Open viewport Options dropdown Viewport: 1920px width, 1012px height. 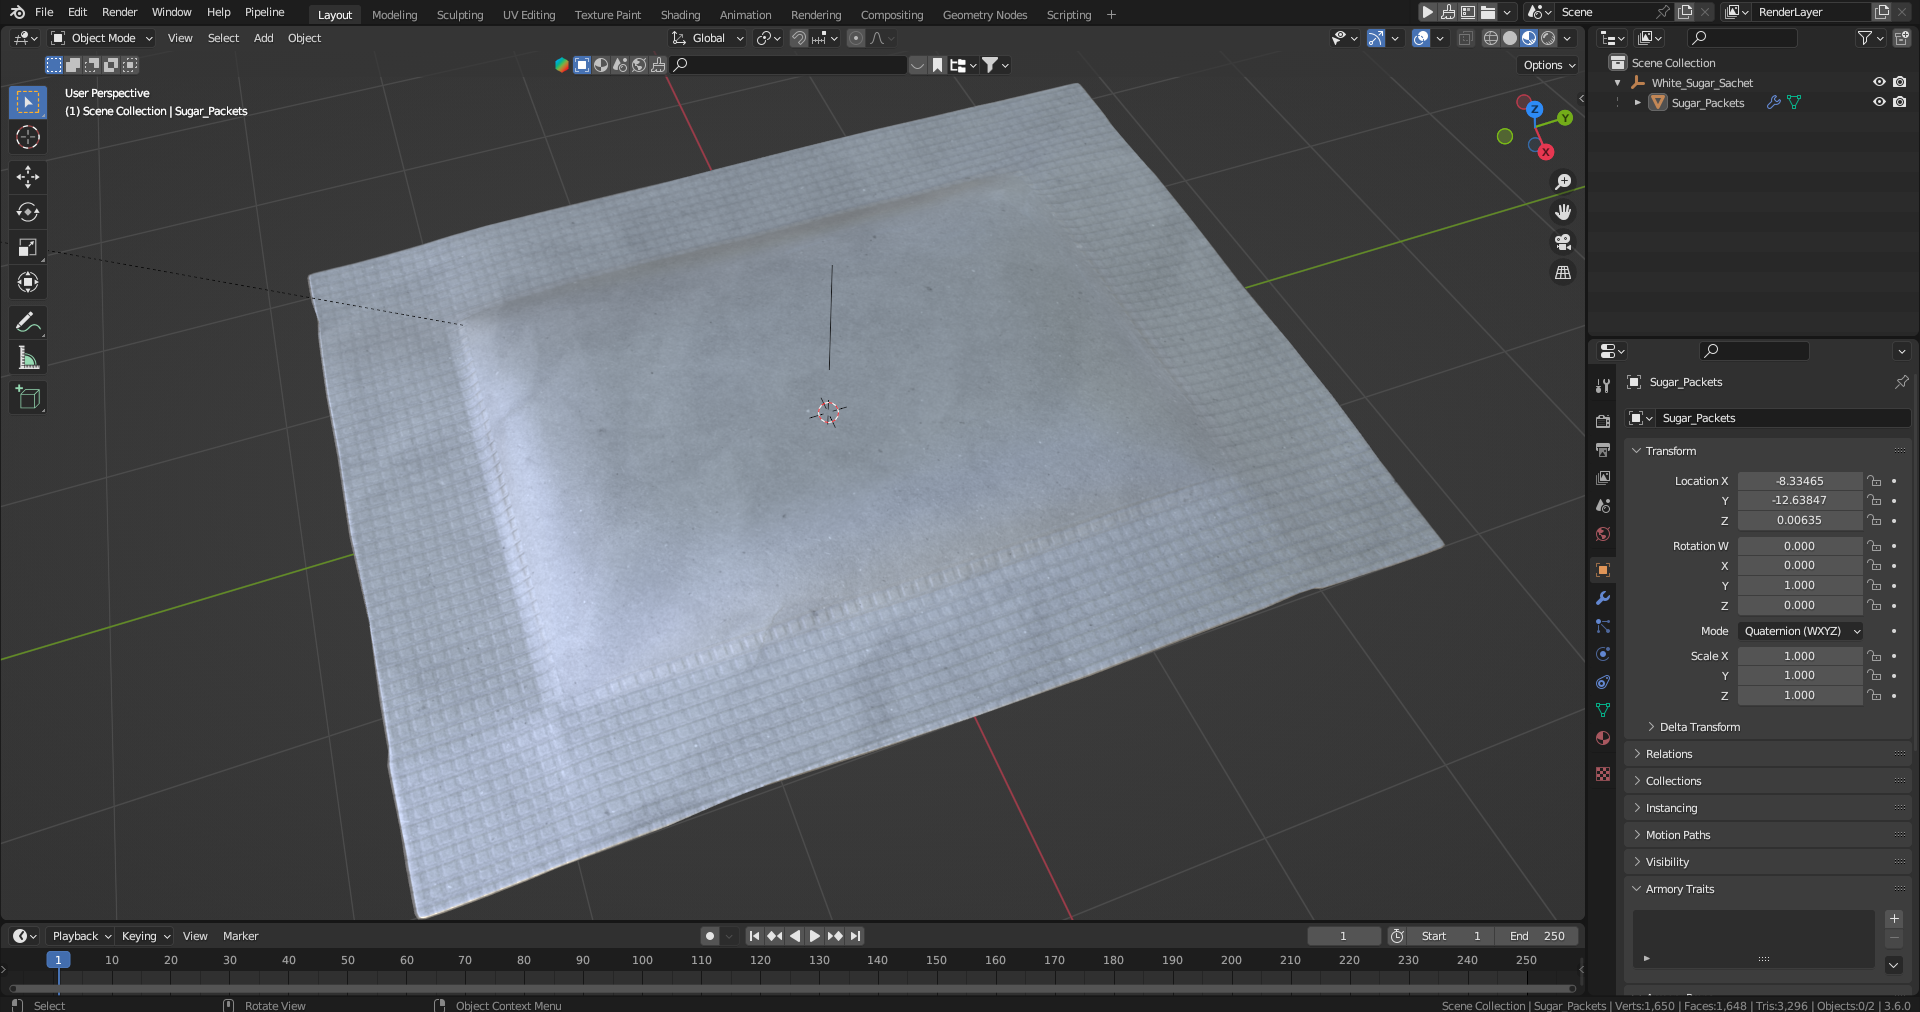pyautogui.click(x=1549, y=65)
